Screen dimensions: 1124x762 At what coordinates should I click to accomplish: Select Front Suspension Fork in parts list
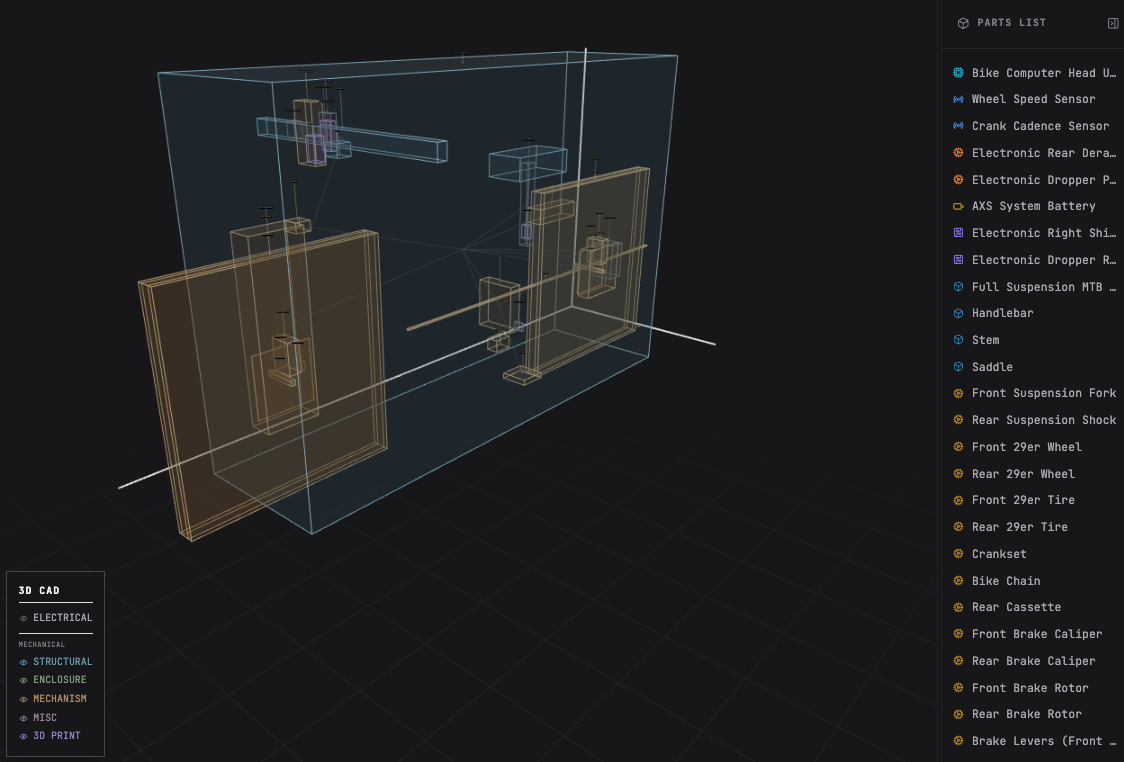pyautogui.click(x=1043, y=393)
